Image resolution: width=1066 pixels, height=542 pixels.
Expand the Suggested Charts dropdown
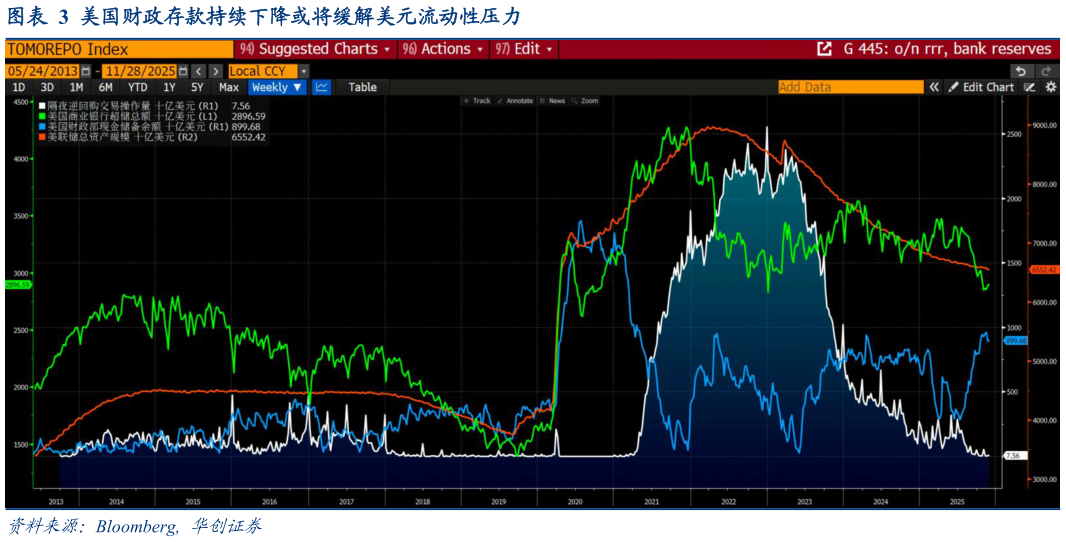(315, 49)
